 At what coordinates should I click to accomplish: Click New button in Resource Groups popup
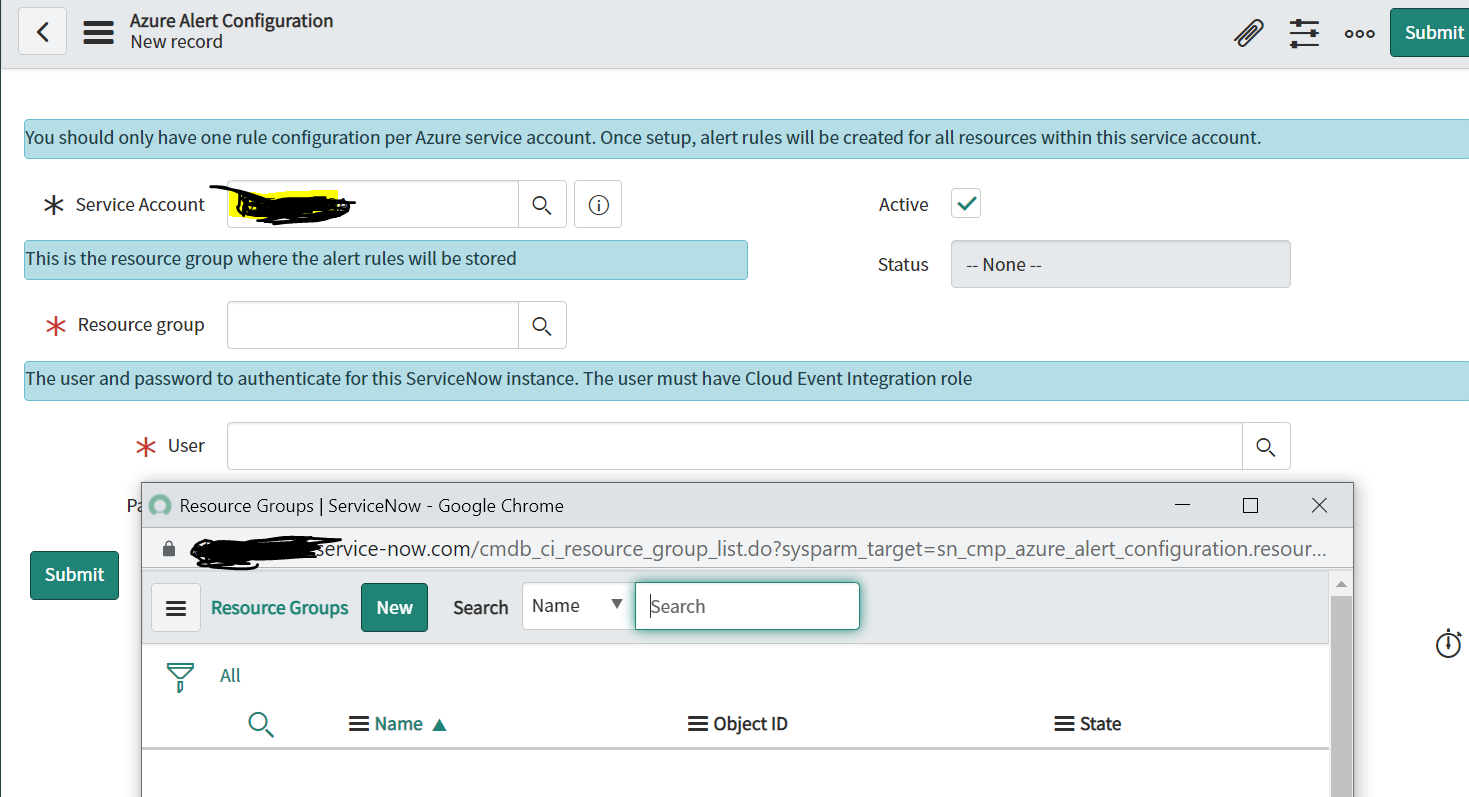tap(394, 607)
